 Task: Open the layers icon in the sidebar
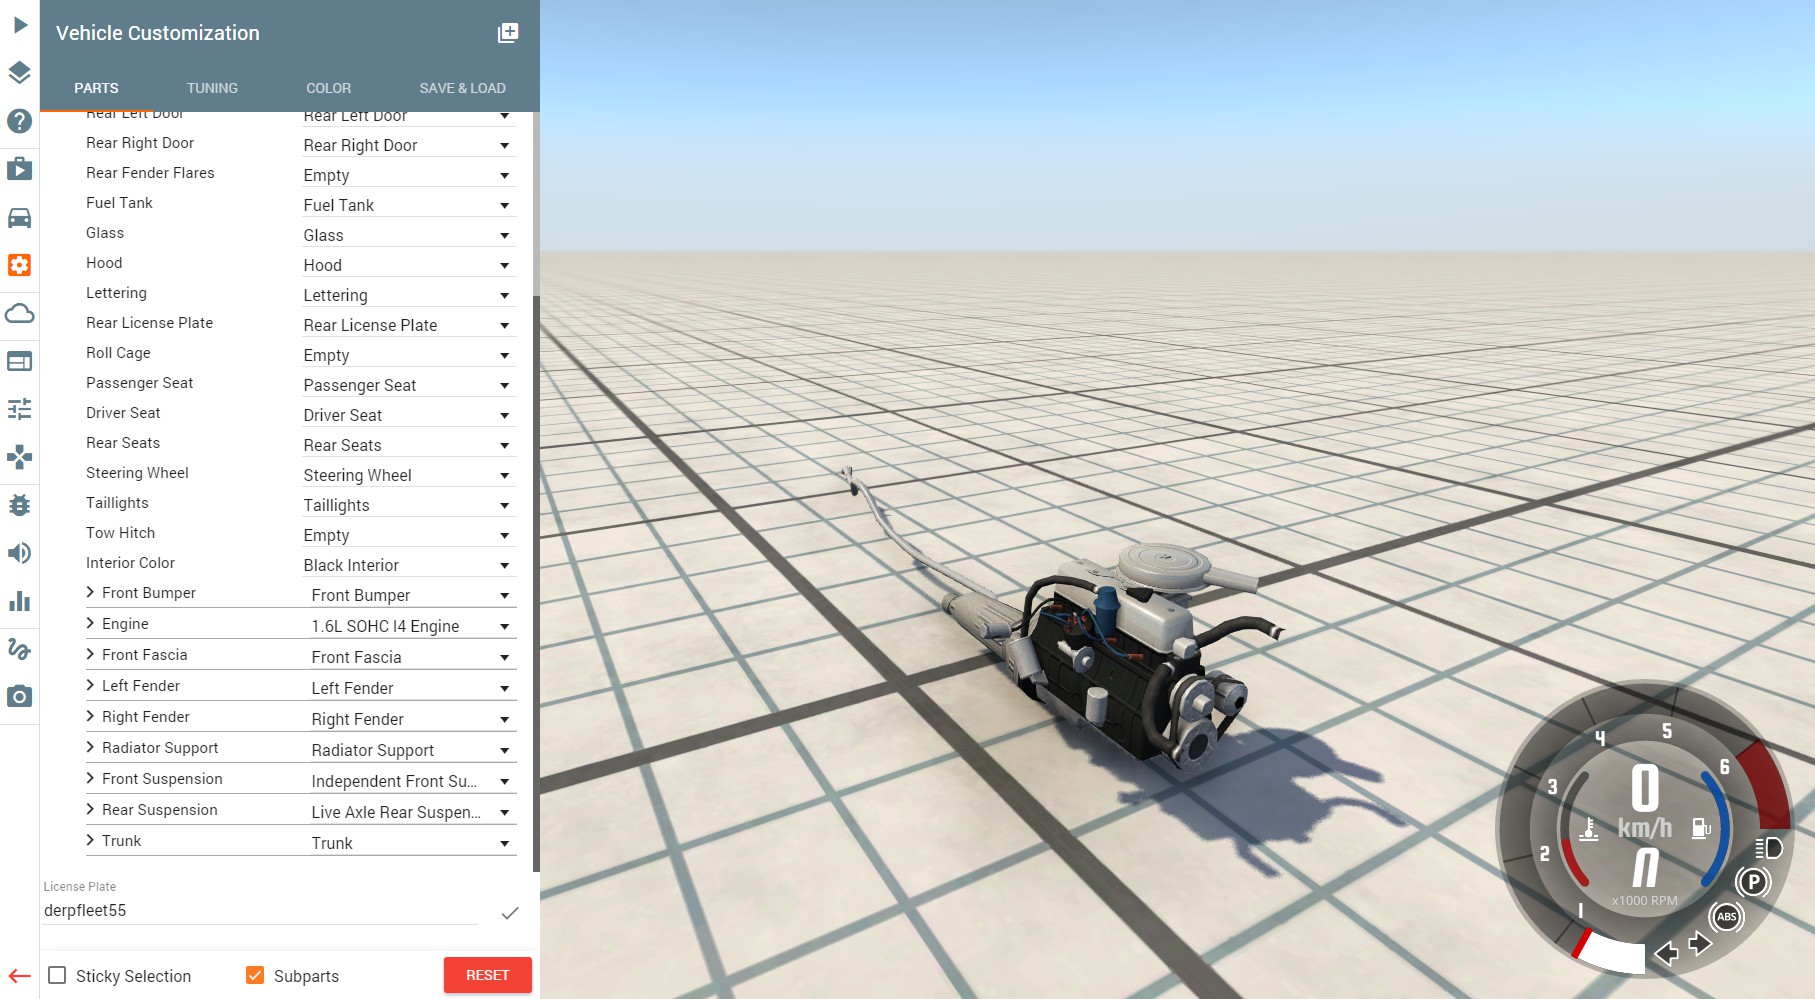click(20, 73)
